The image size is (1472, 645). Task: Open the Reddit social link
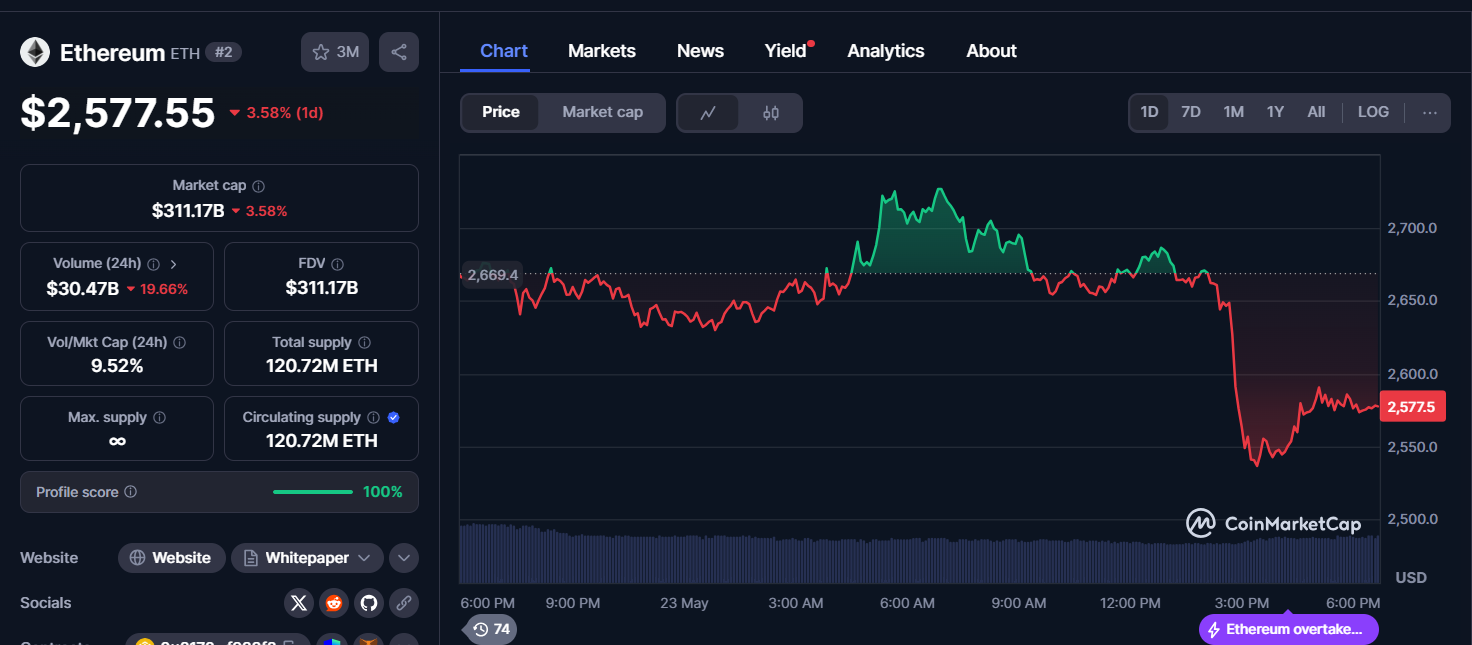pyautogui.click(x=334, y=603)
